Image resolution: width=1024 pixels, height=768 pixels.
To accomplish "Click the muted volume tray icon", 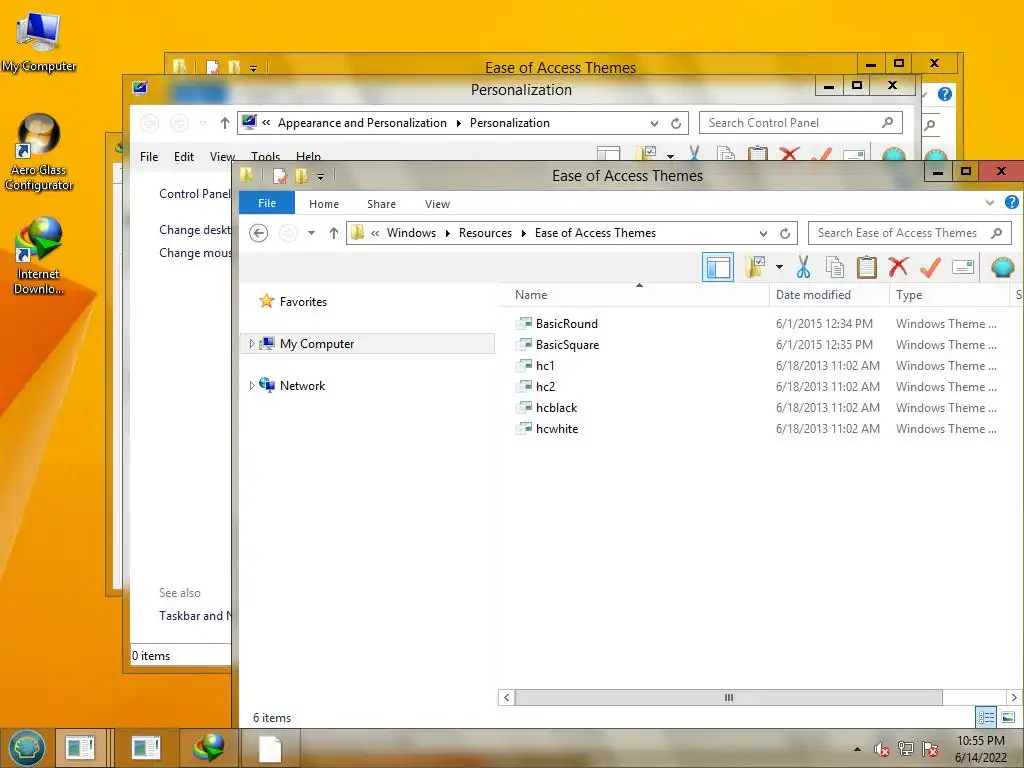I will (882, 748).
